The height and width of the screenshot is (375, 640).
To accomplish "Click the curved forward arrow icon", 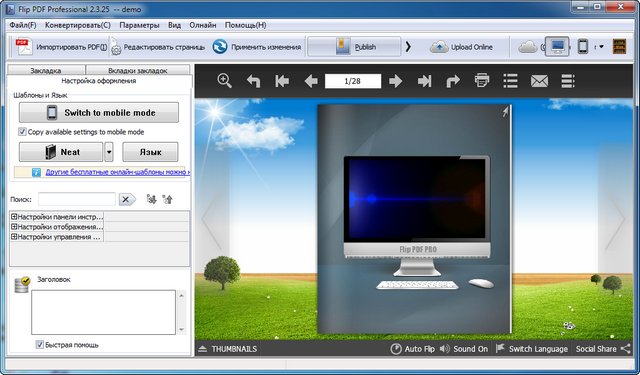I will coord(453,81).
